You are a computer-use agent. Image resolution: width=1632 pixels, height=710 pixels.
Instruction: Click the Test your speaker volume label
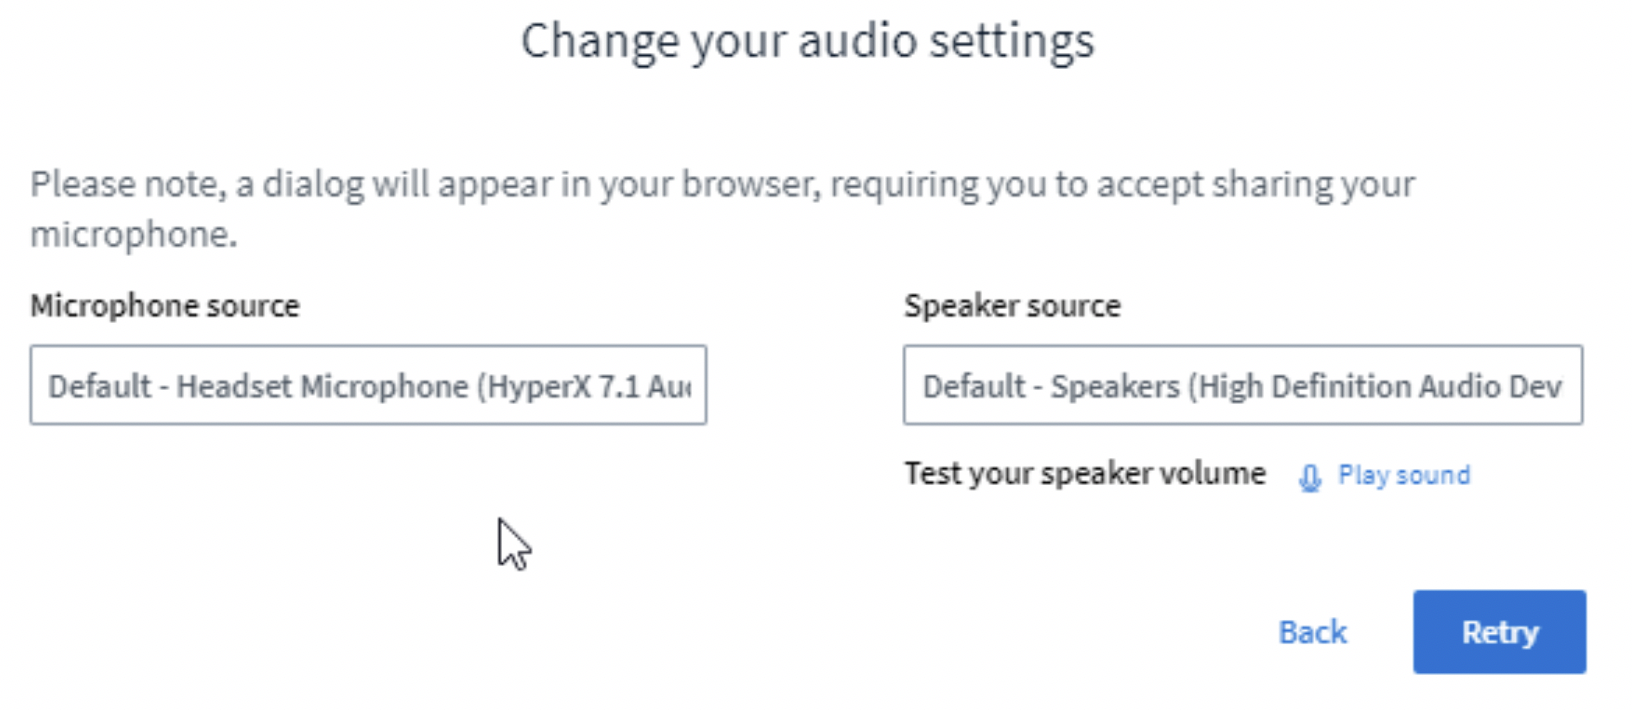pyautogui.click(x=1085, y=473)
